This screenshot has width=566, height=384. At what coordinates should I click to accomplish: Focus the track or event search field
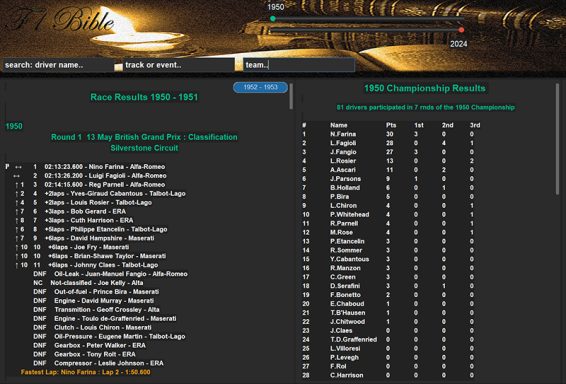(x=178, y=65)
